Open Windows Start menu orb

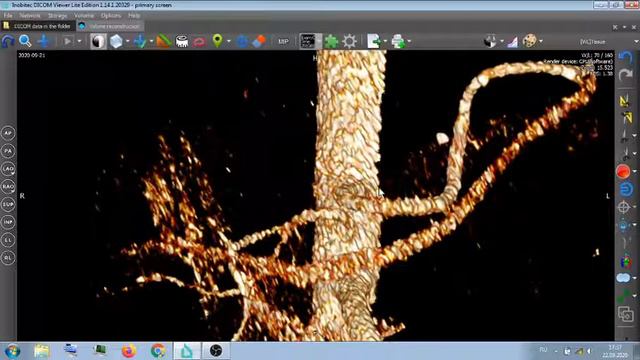tap(12, 351)
